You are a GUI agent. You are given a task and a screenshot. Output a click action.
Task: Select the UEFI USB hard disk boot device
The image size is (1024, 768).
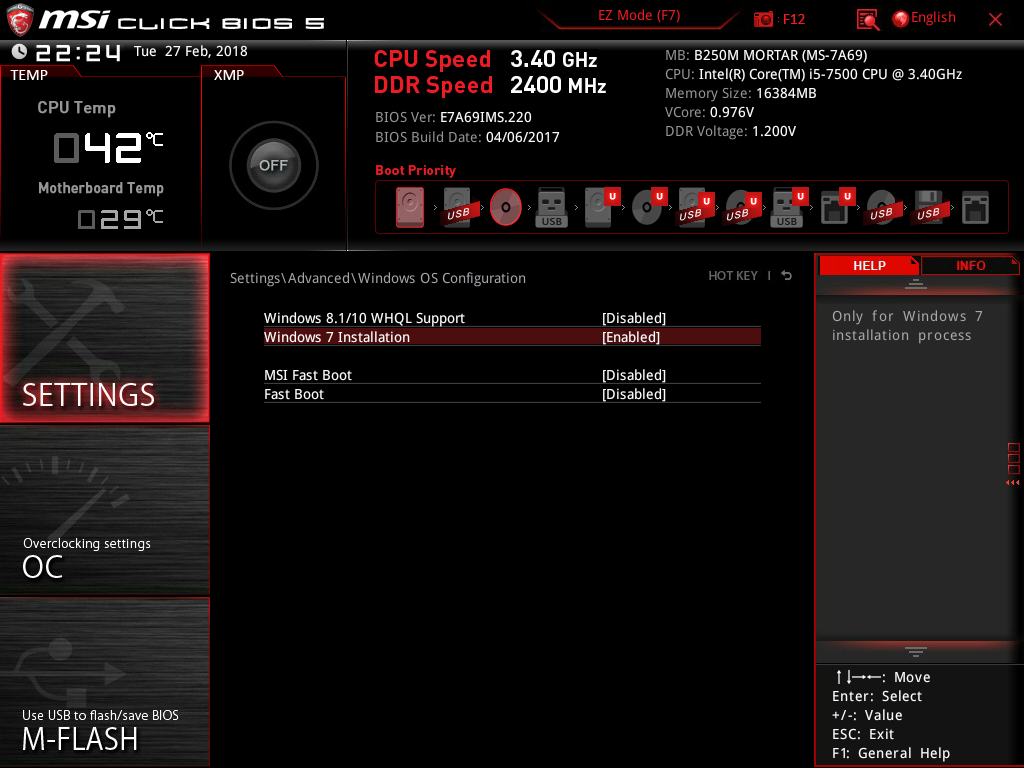(x=695, y=208)
